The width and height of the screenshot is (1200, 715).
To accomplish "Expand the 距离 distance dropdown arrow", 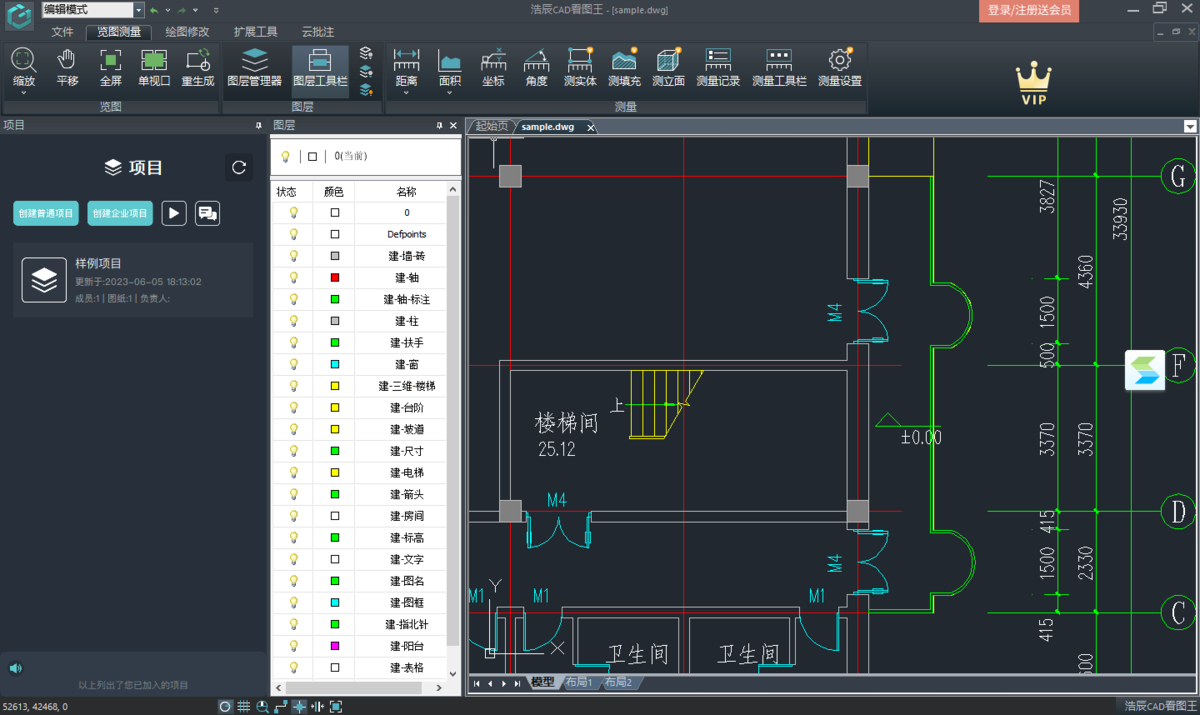I will pos(406,94).
